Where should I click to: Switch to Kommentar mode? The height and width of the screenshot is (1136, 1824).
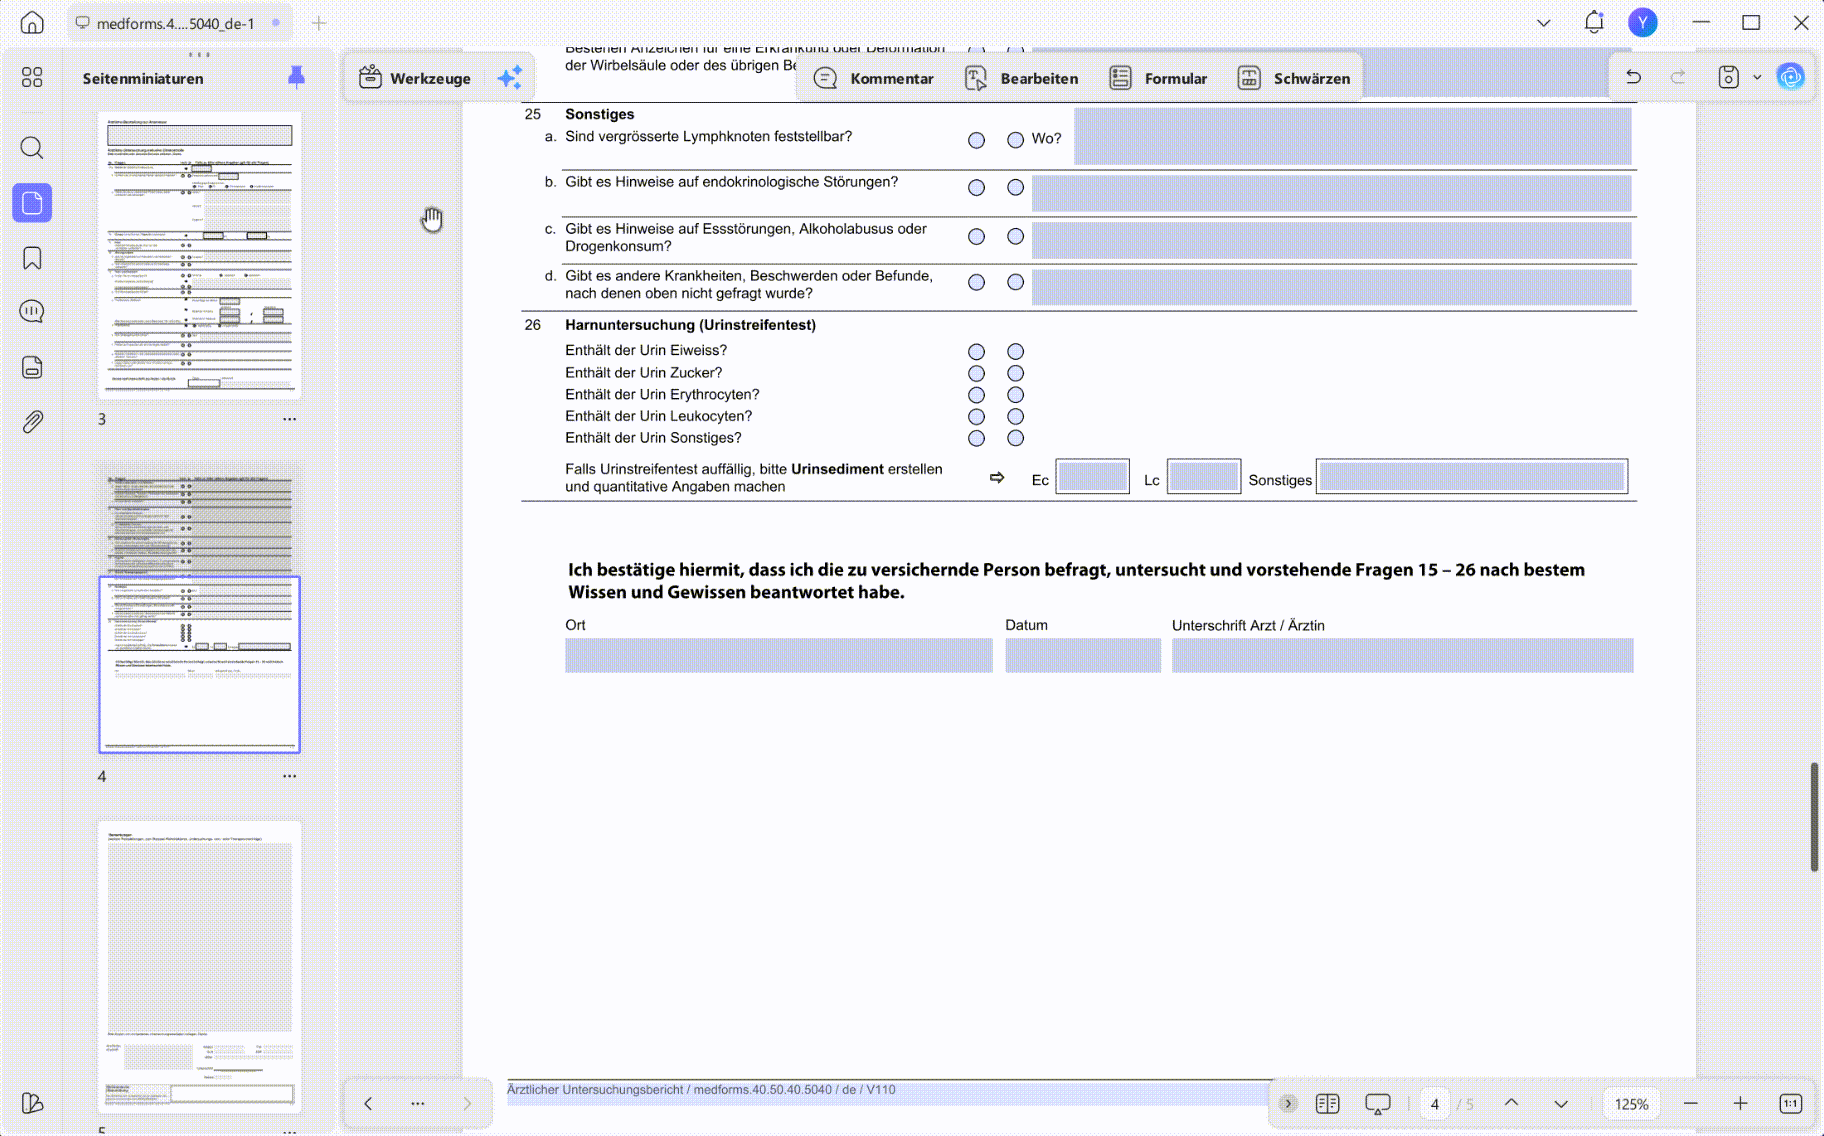tap(873, 78)
